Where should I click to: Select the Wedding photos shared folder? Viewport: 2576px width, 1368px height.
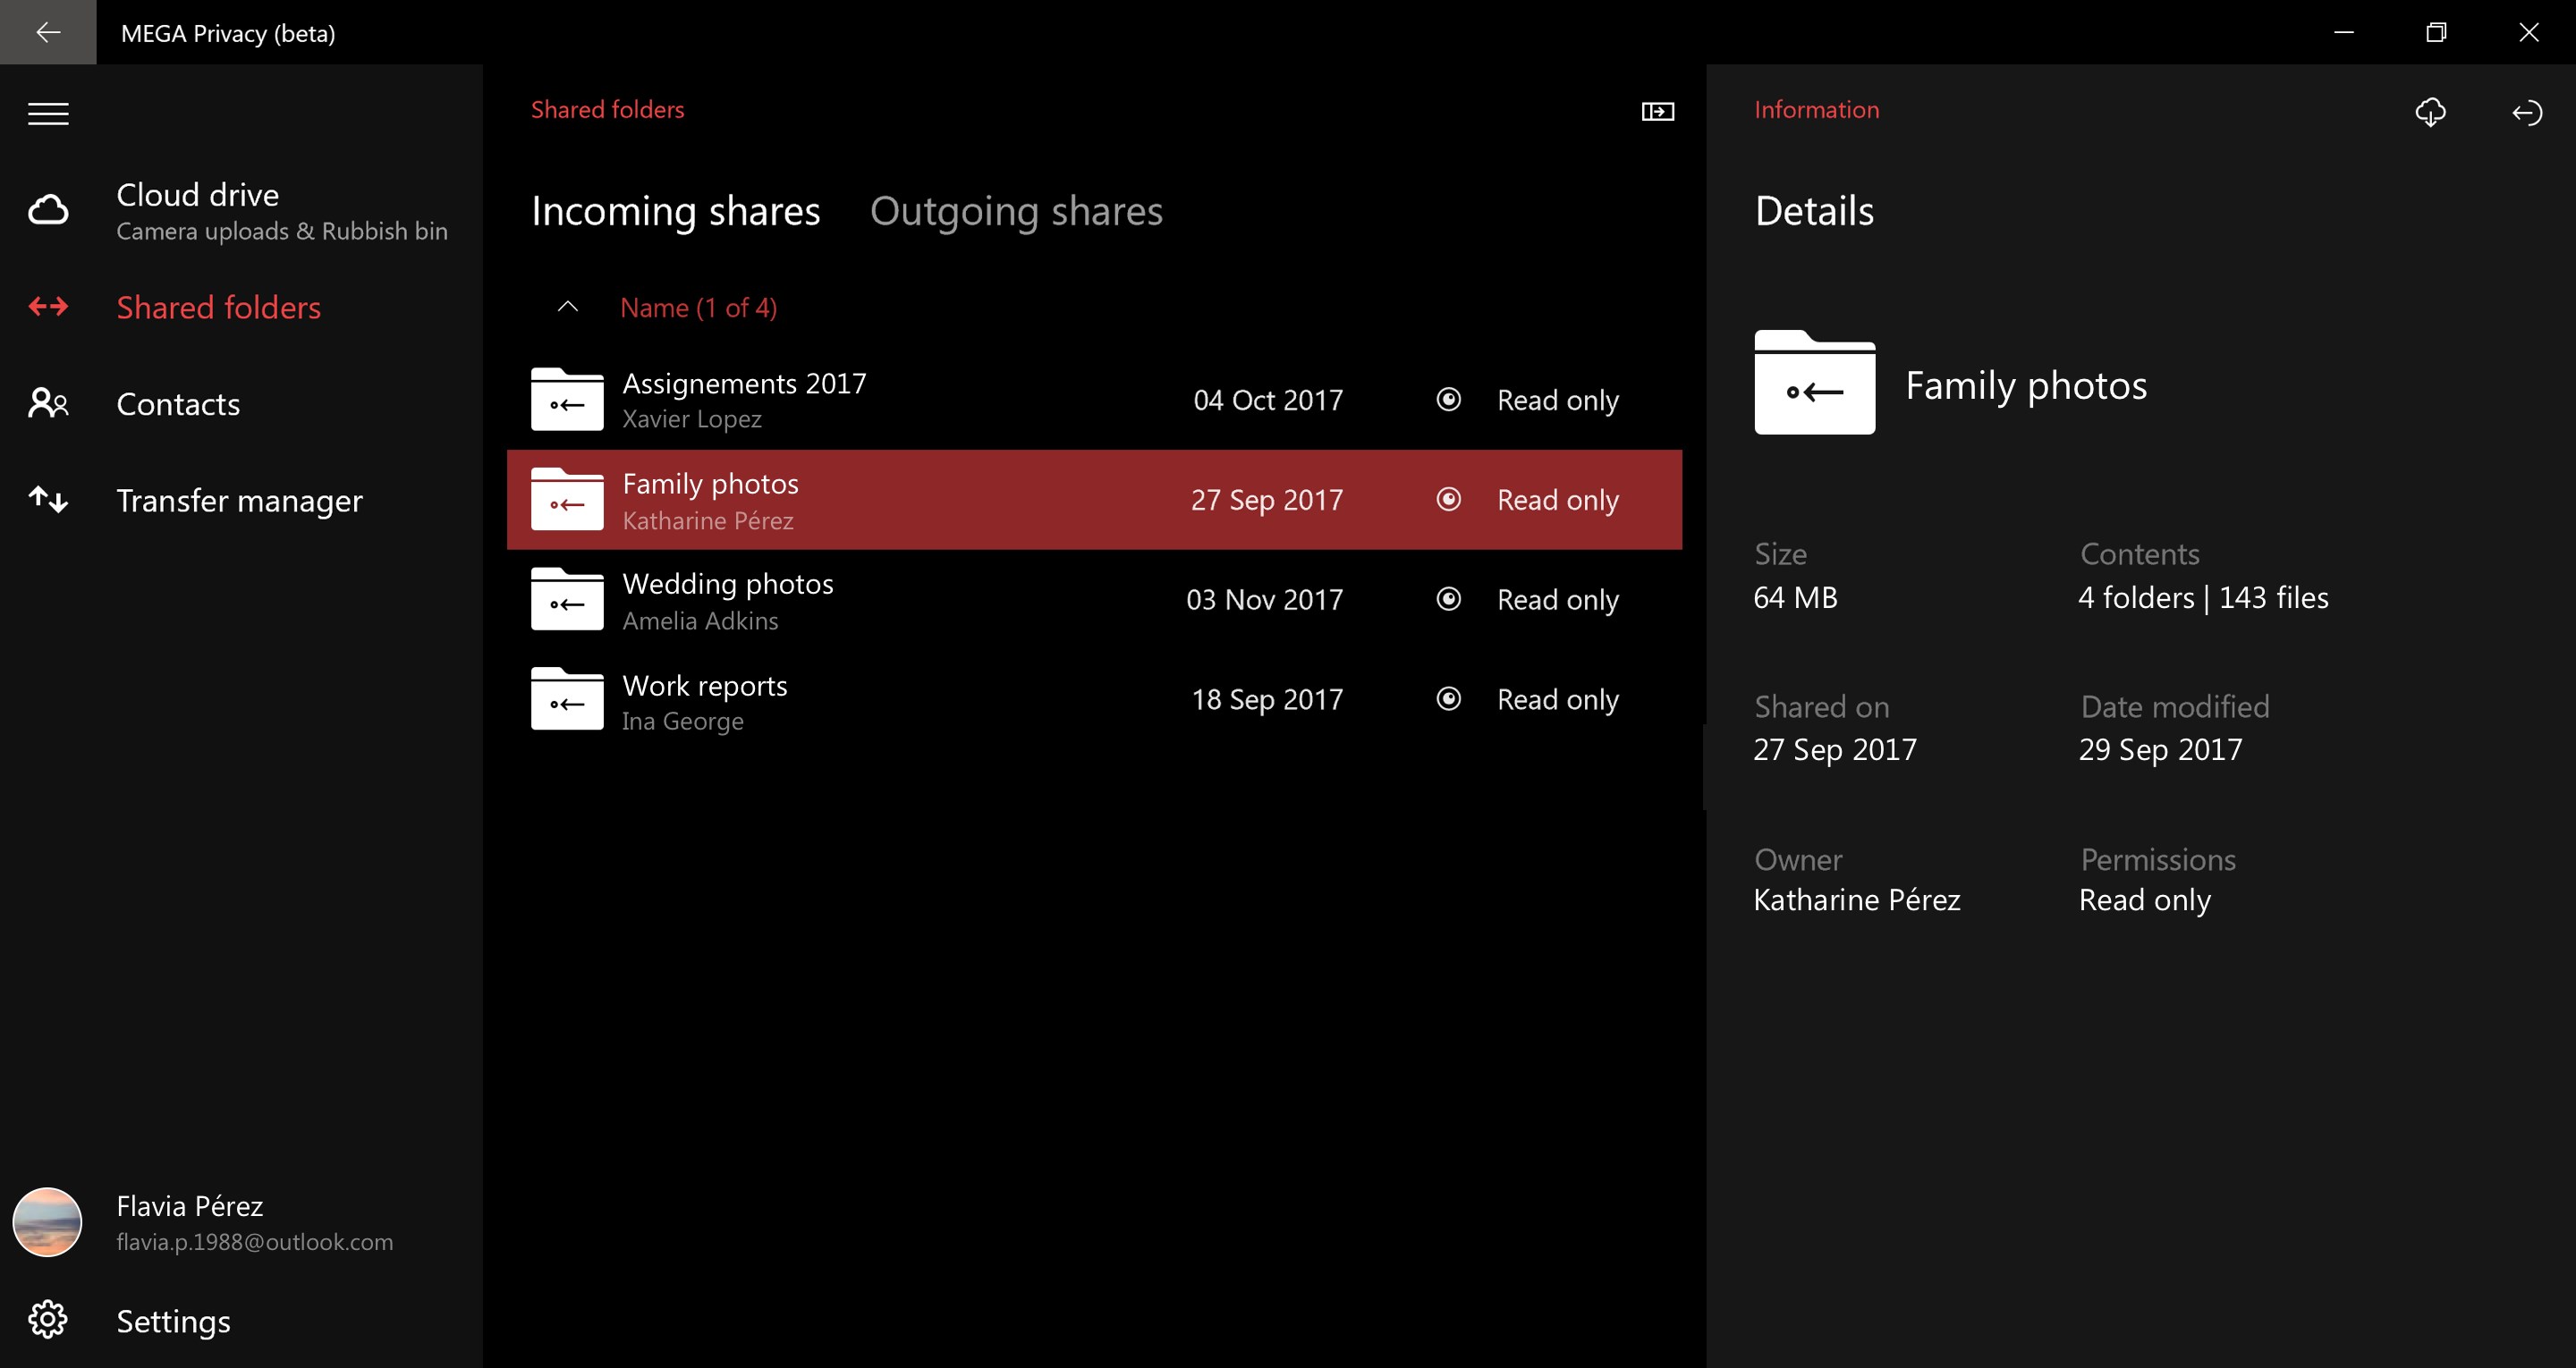click(x=727, y=585)
